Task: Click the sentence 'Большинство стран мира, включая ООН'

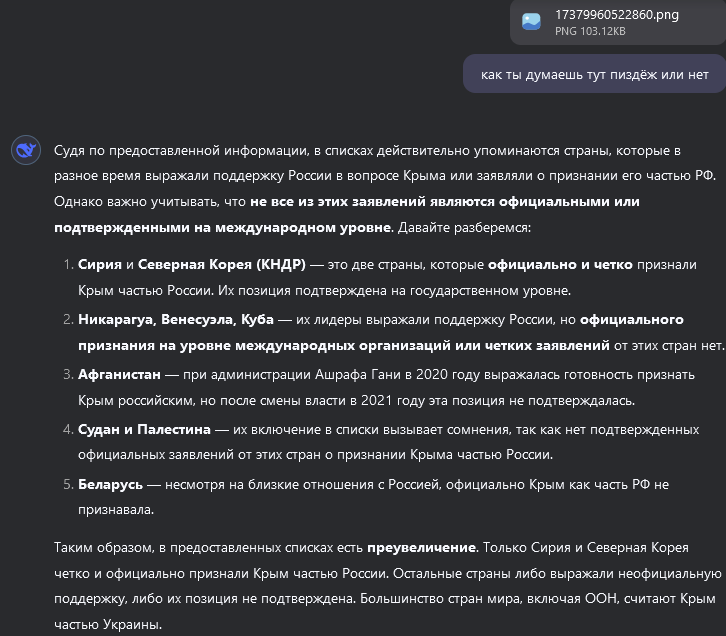Action: [488, 599]
